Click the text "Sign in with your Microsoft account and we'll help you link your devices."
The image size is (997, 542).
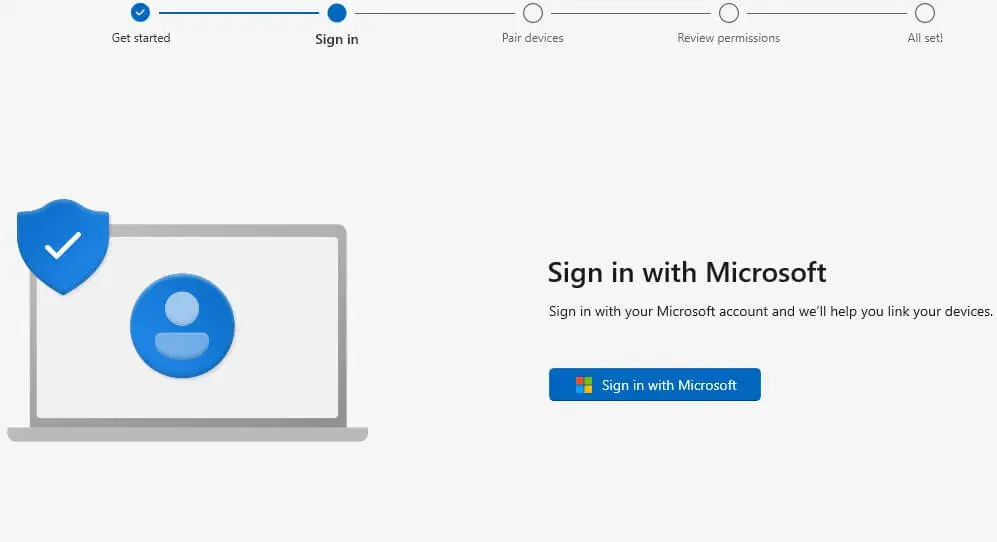pos(771,311)
